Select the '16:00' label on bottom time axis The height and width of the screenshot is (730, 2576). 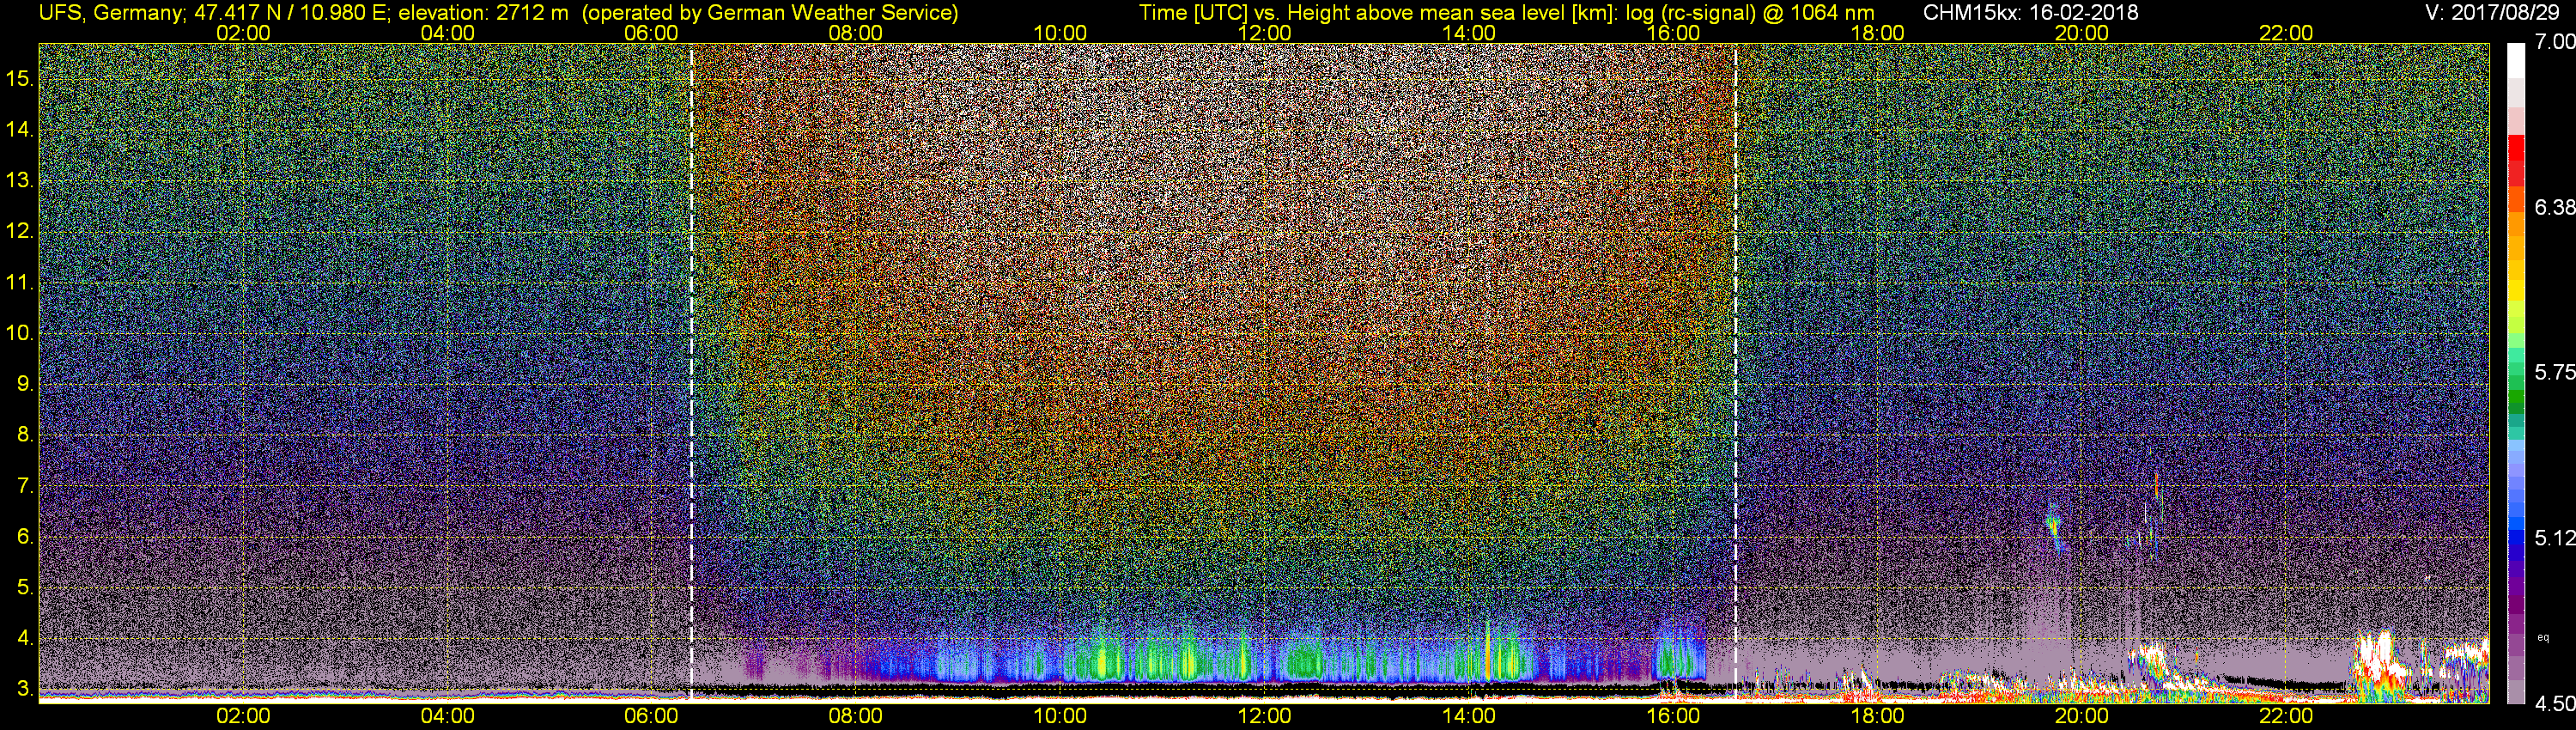tap(1673, 716)
